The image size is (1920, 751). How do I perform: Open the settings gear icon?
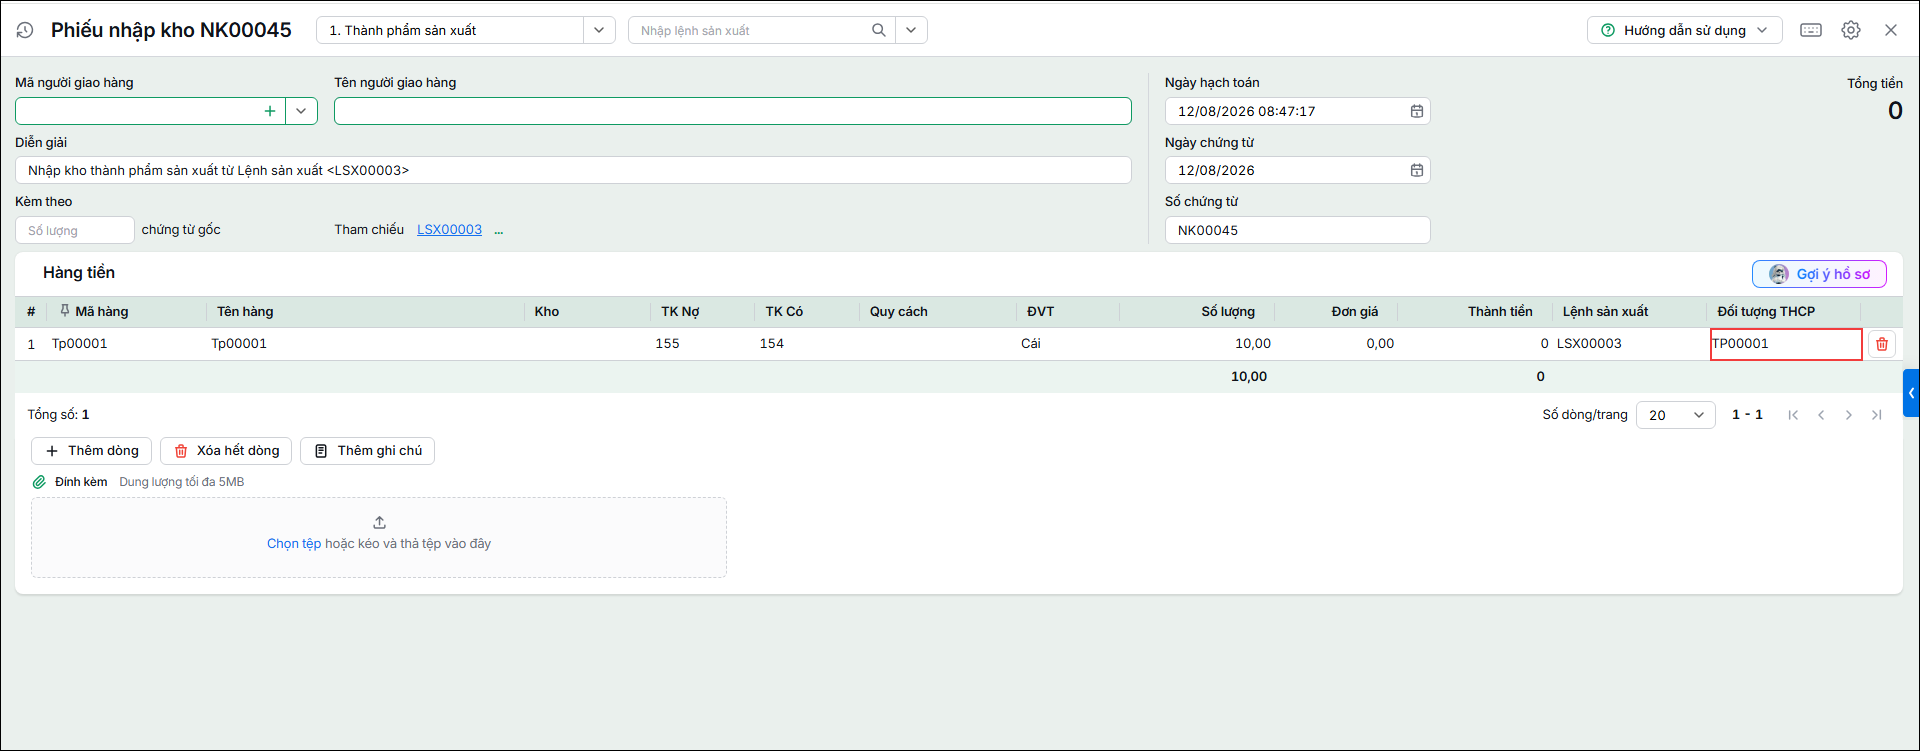click(1851, 30)
